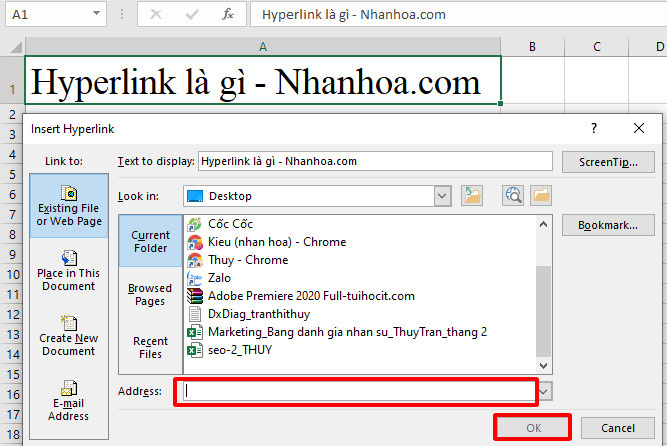
Task: Confirm with the OK button
Action: pos(533,428)
